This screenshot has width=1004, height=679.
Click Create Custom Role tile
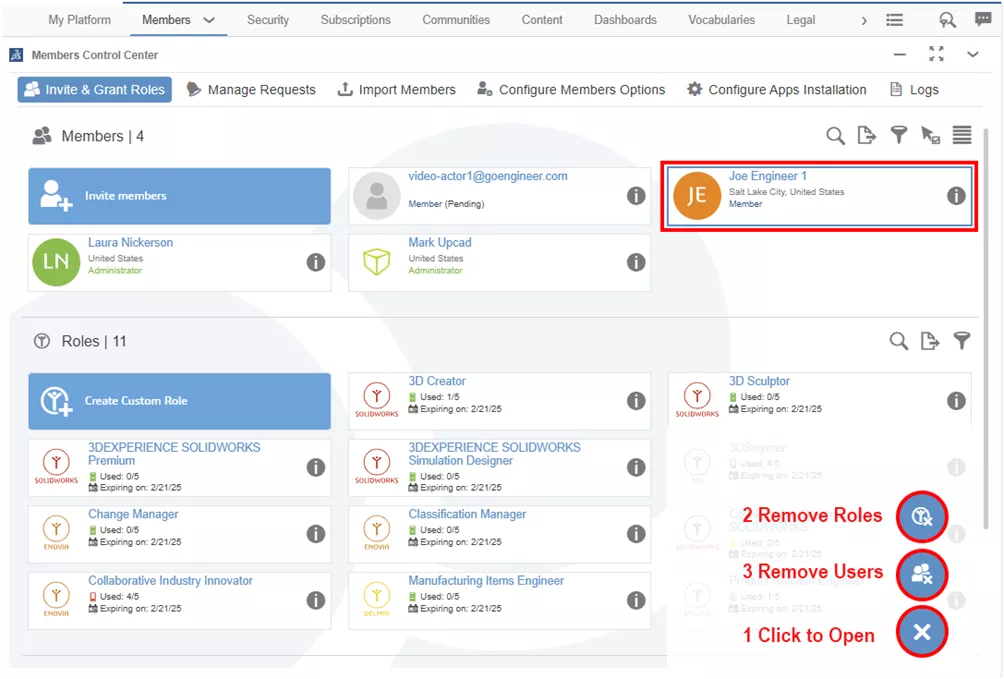point(179,401)
